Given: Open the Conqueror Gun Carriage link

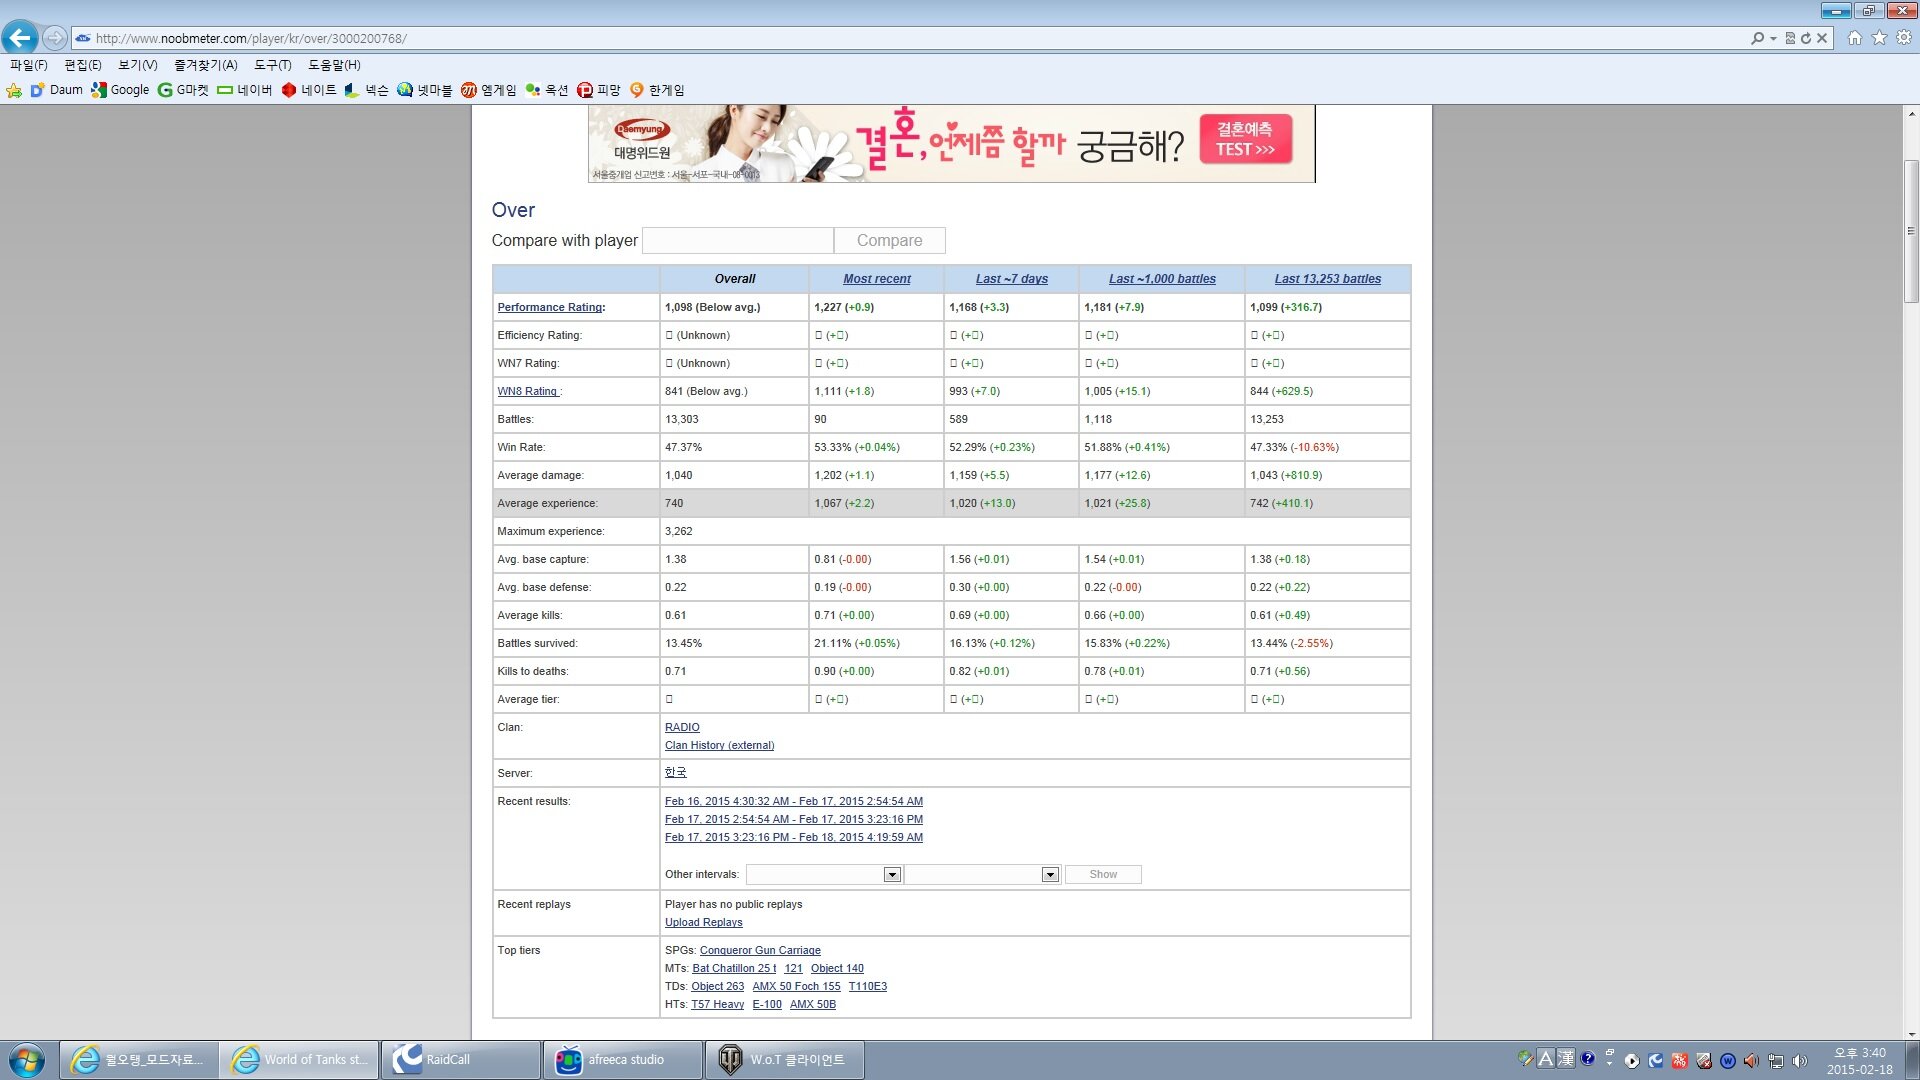Looking at the screenshot, I should coord(760,951).
